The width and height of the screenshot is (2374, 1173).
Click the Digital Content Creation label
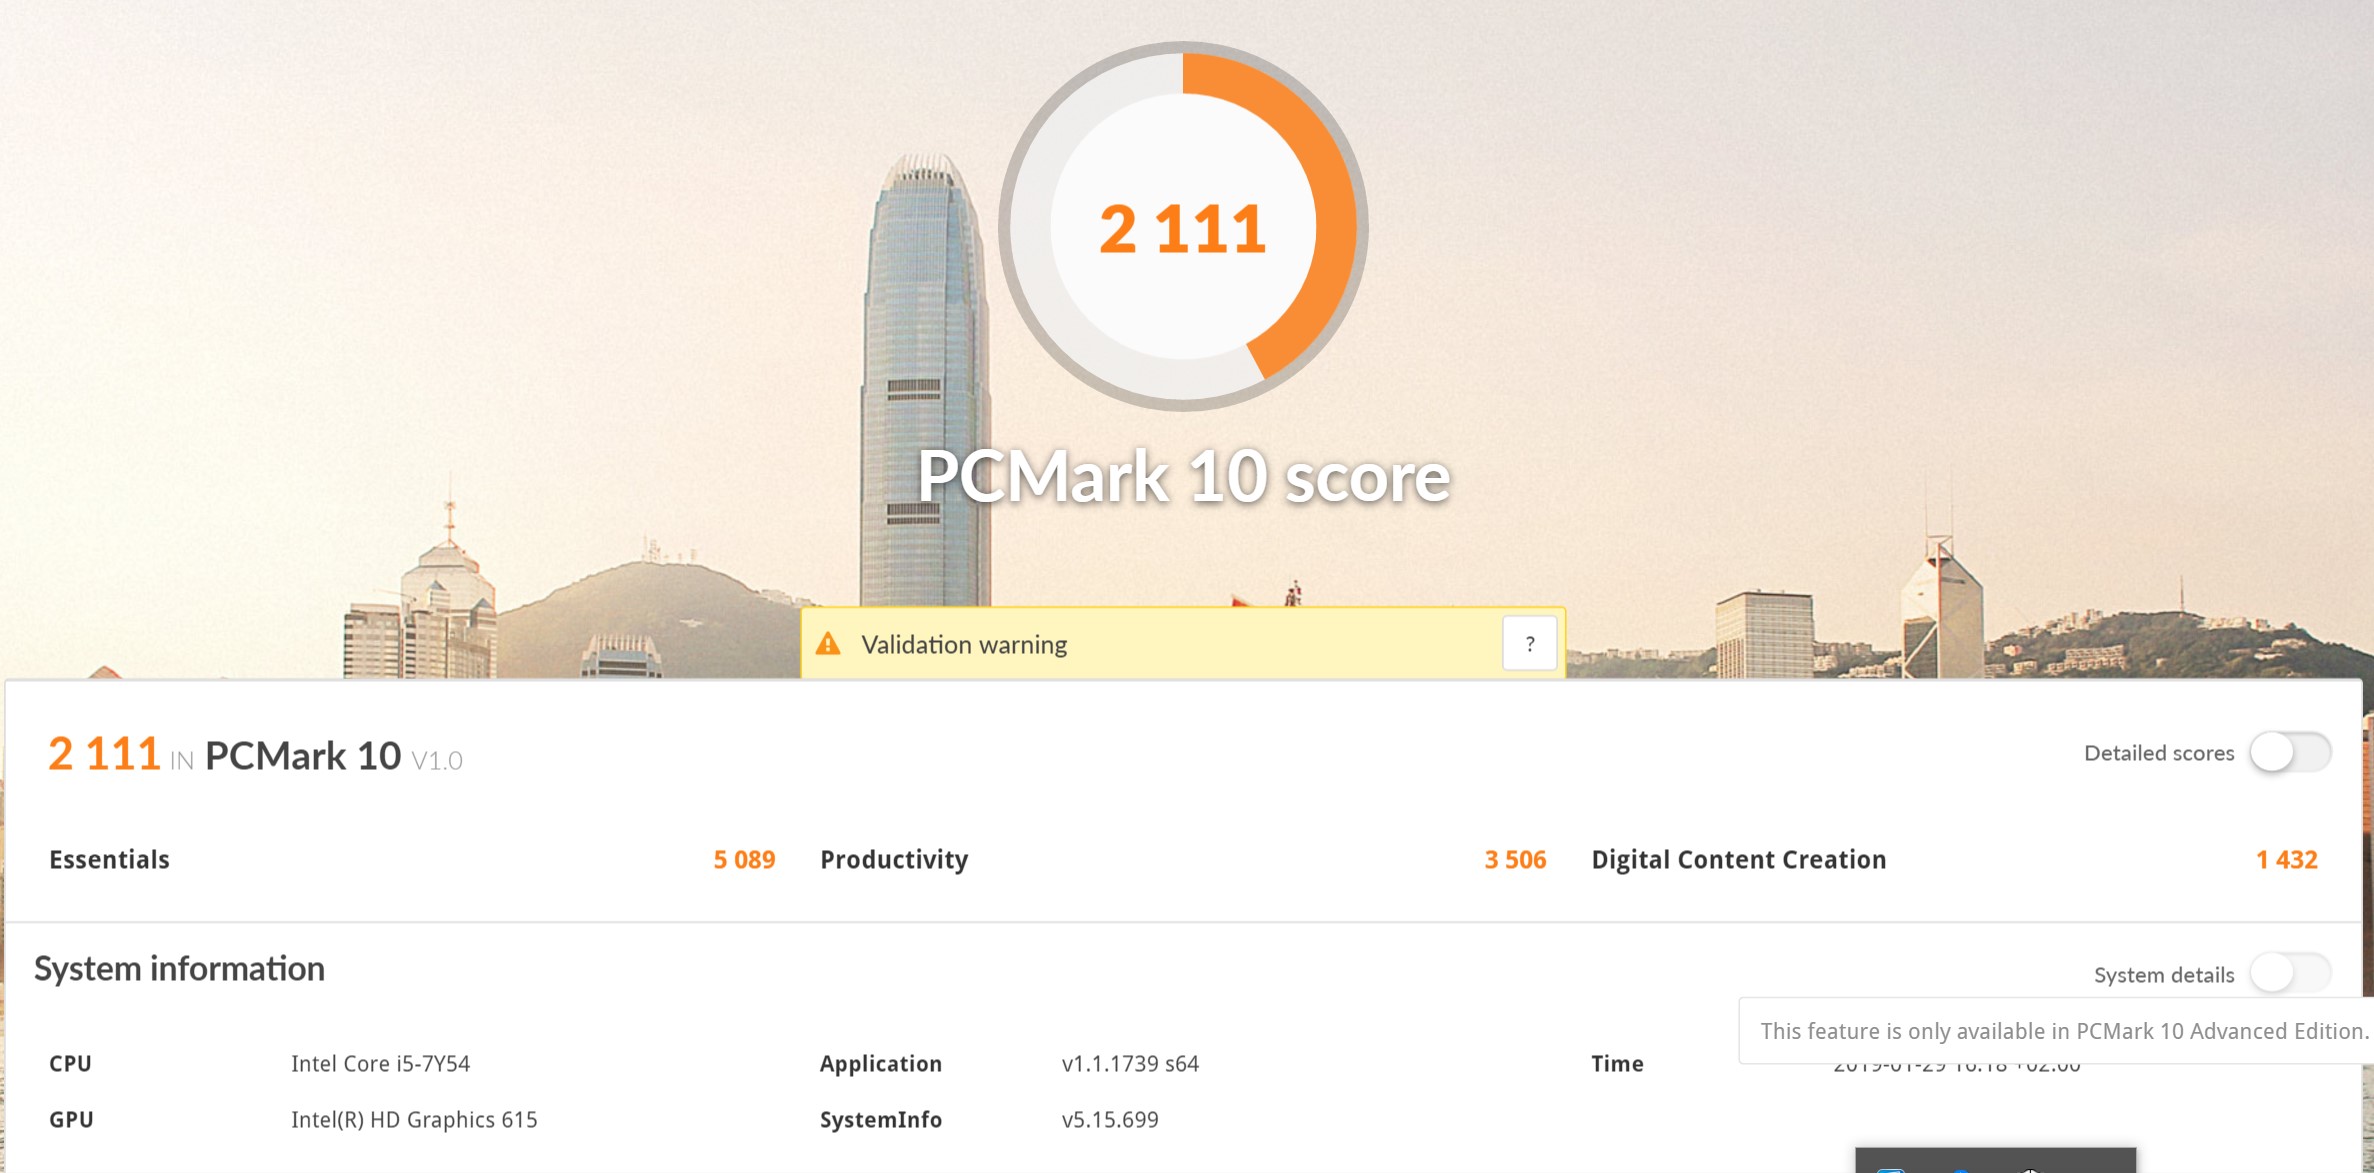point(1738,860)
